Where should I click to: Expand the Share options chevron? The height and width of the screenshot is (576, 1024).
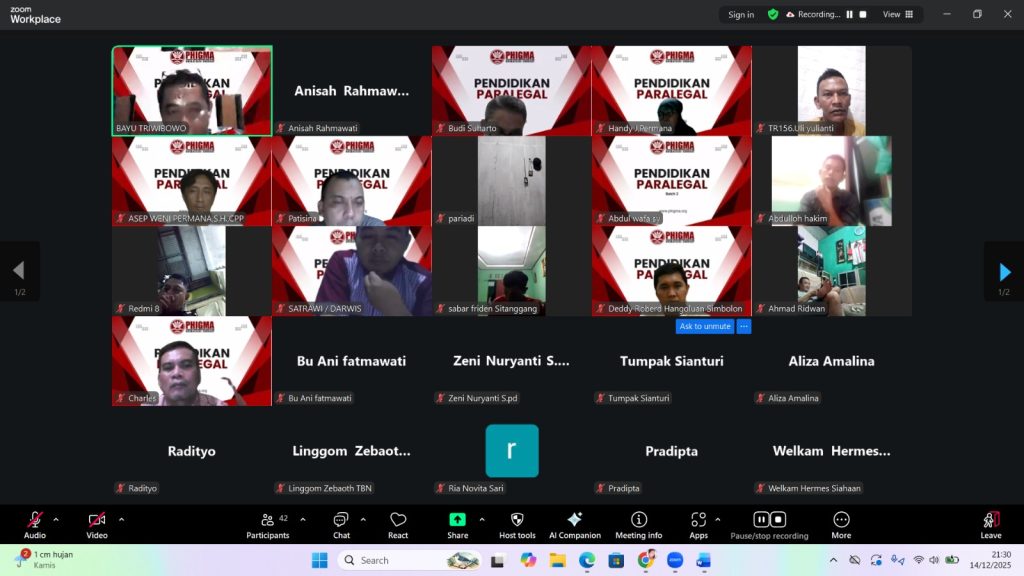coord(482,519)
